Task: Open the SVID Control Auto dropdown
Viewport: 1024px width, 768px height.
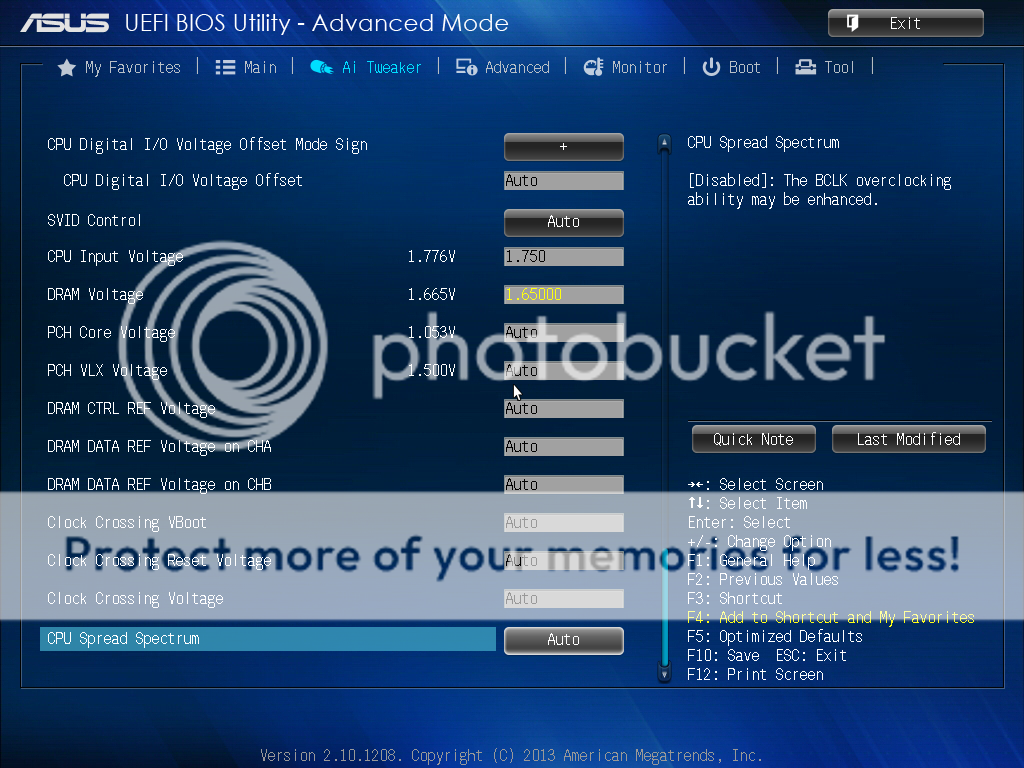Action: pyautogui.click(x=563, y=222)
